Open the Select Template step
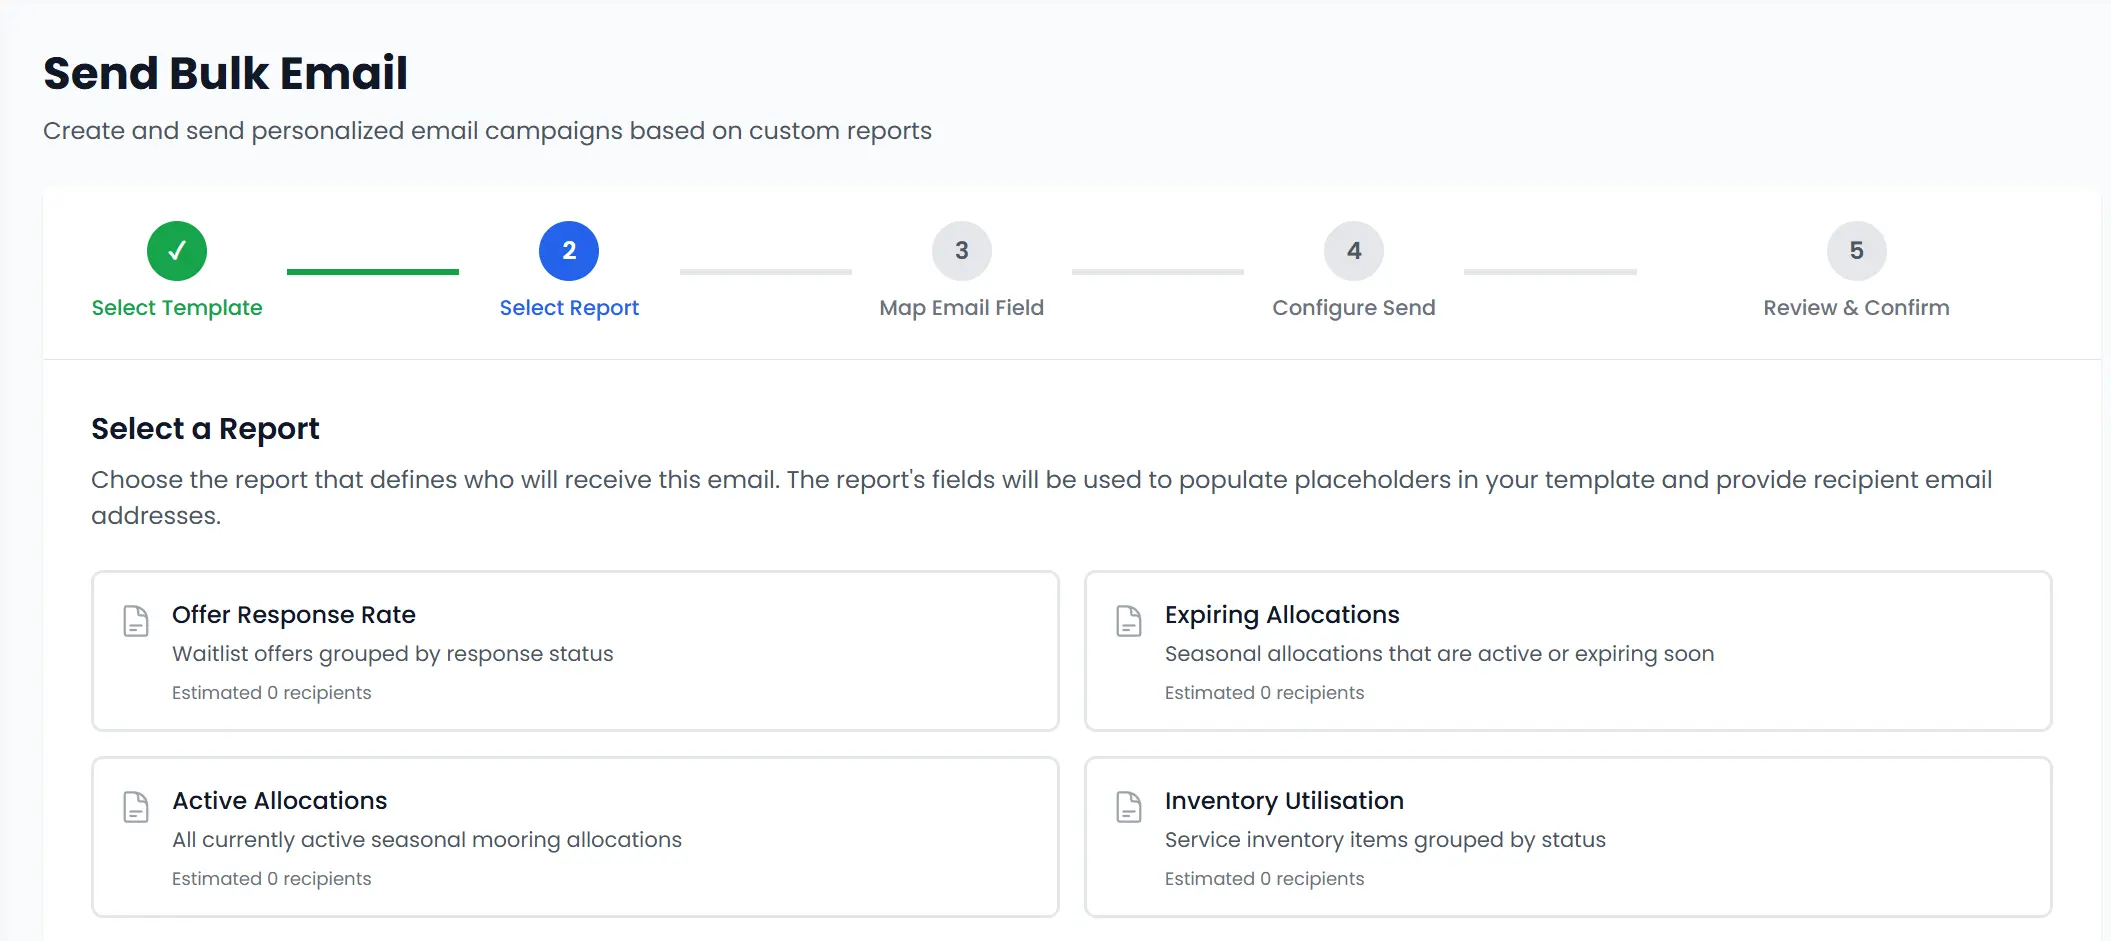Screen dimensions: 2111x941 click(x=177, y=307)
